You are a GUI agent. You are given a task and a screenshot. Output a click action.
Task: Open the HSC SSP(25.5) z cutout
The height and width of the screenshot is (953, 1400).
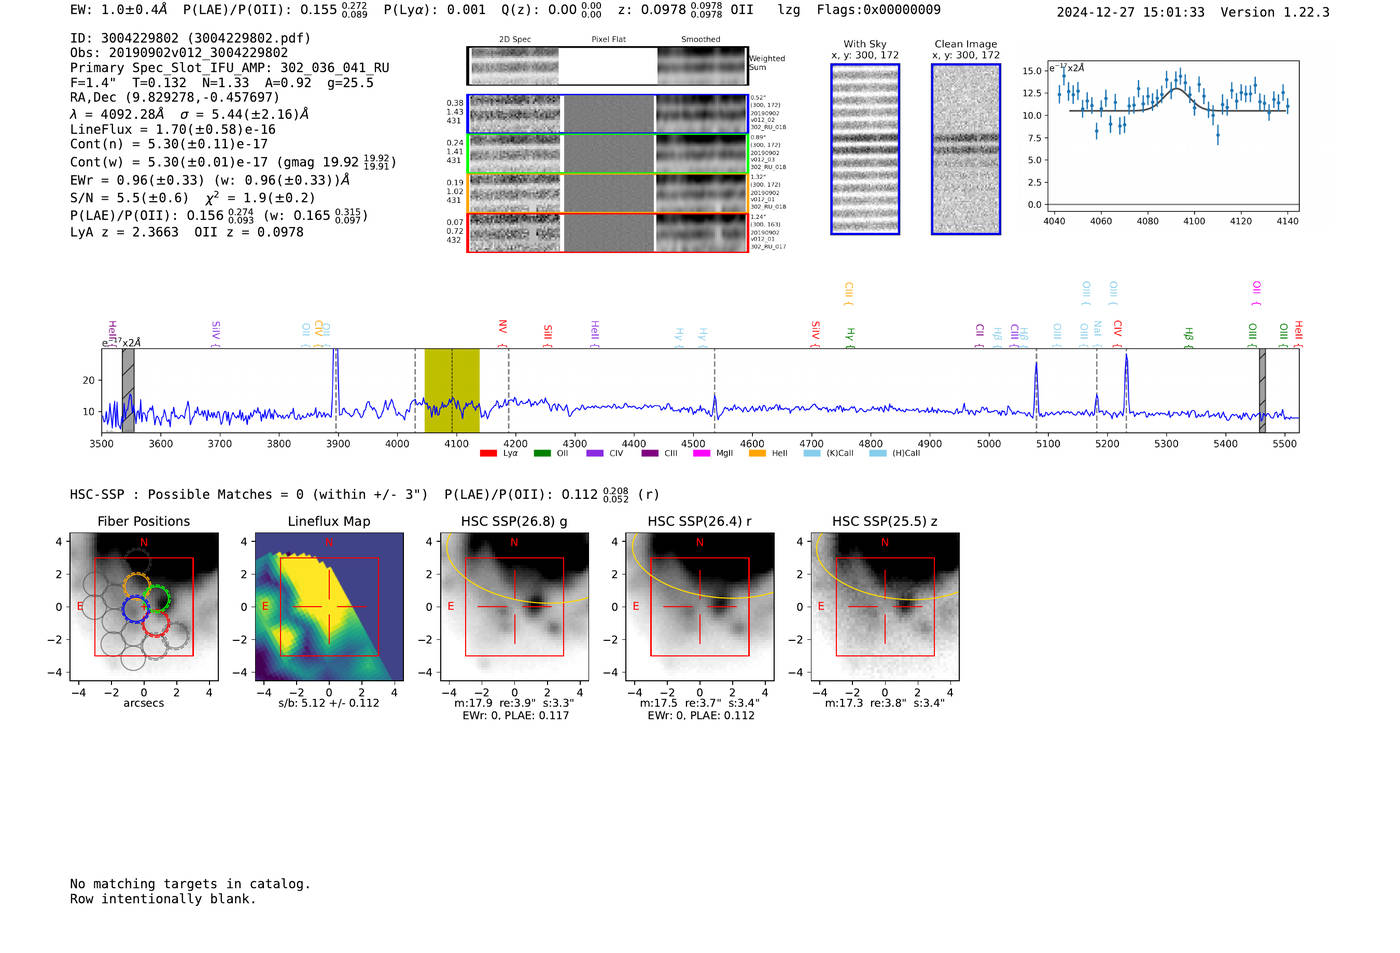click(885, 607)
